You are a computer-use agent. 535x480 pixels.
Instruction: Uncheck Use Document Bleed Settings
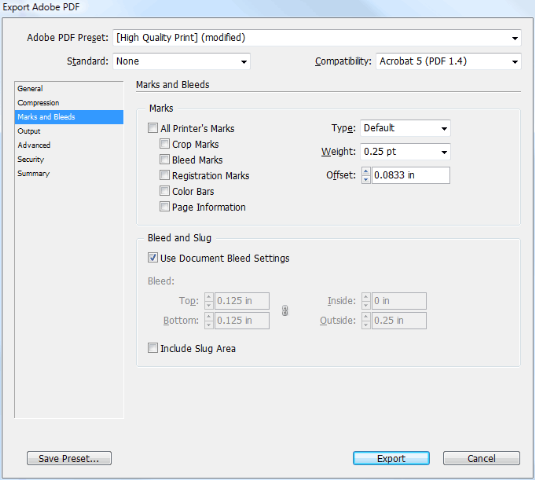pyautogui.click(x=153, y=258)
